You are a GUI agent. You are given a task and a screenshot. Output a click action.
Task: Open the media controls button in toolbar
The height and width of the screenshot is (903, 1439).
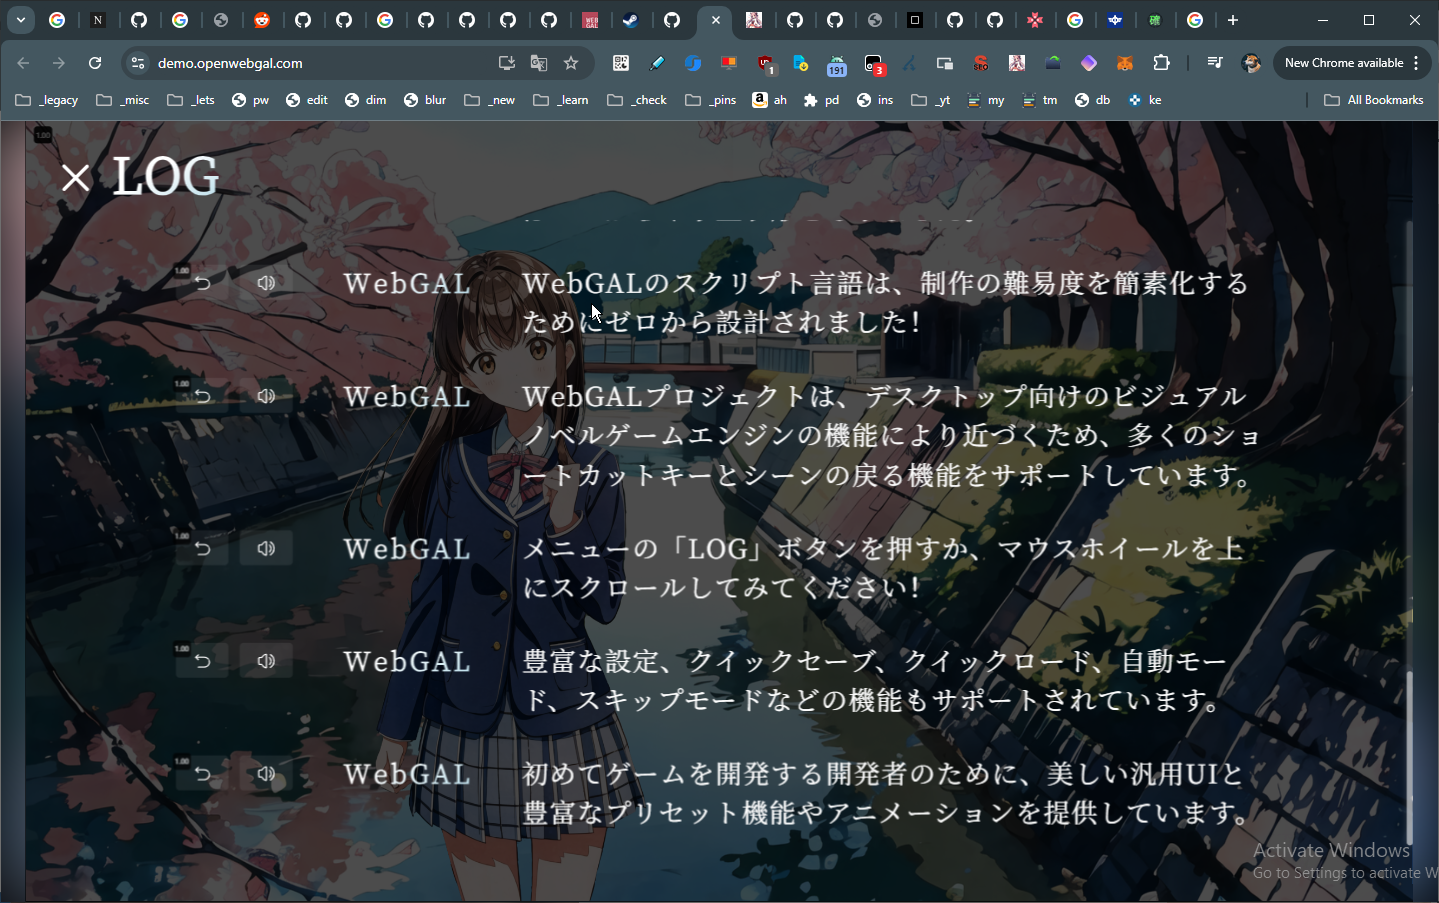pyautogui.click(x=1214, y=63)
